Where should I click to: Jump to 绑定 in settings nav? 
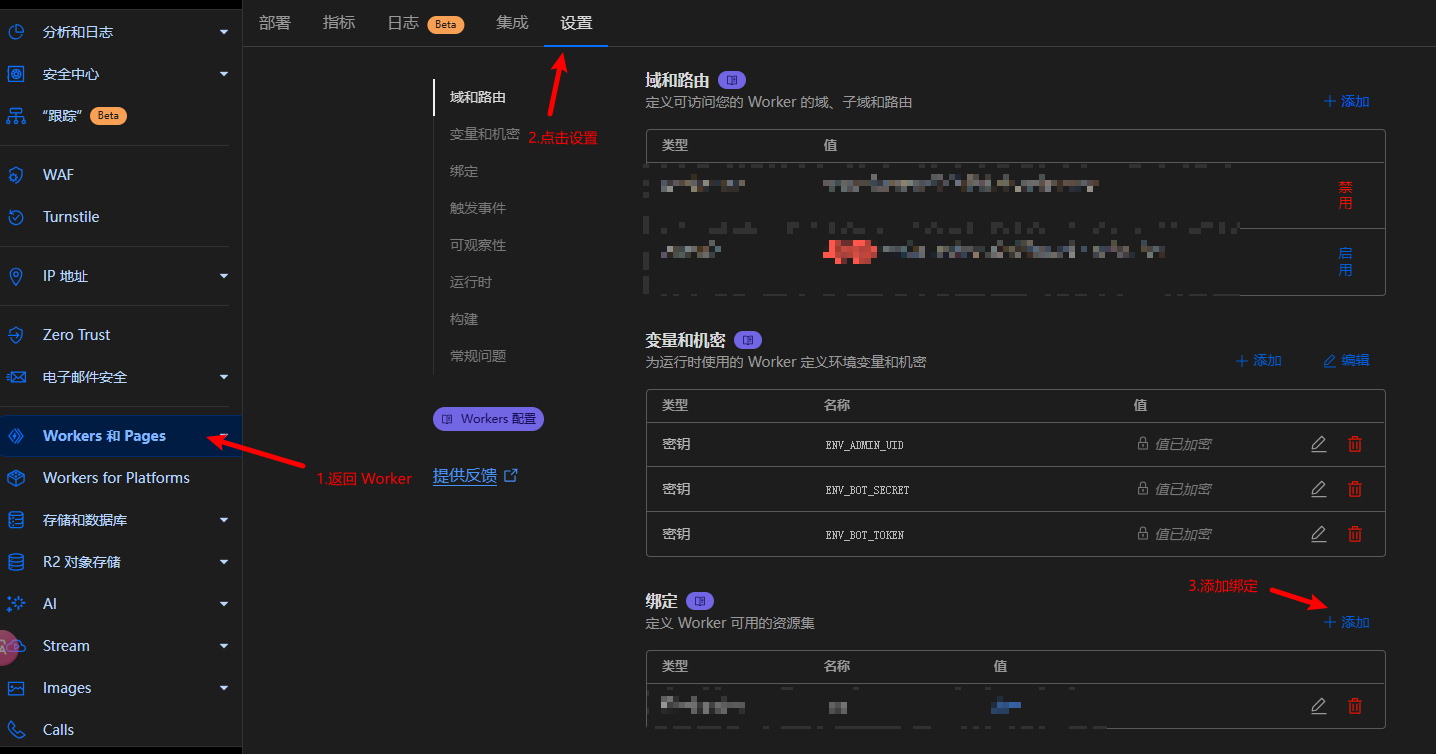[x=464, y=171]
